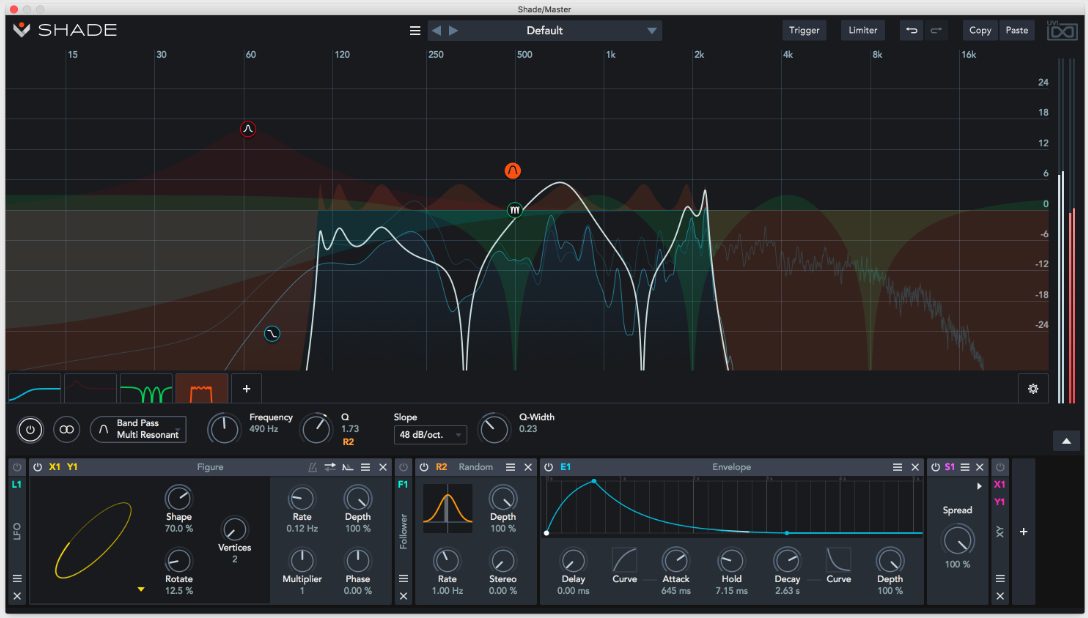Viewport: 1088px width, 618px height.
Task: Toggle the stereo link button
Action: coord(66,430)
